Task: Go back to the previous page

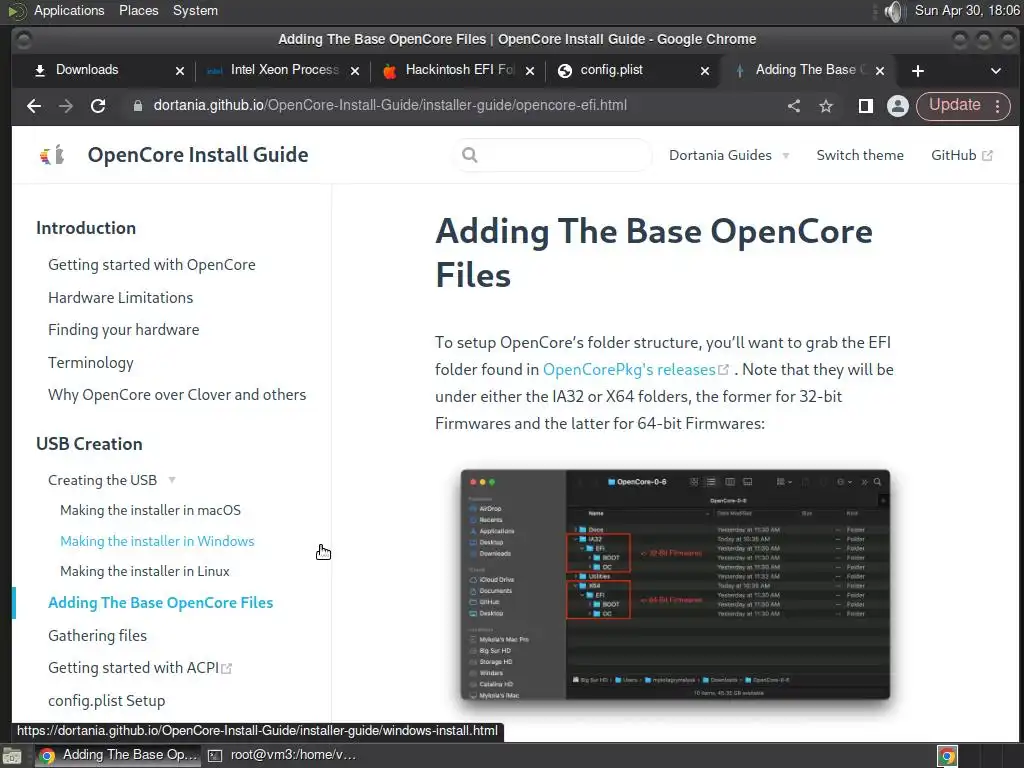Action: 34,106
